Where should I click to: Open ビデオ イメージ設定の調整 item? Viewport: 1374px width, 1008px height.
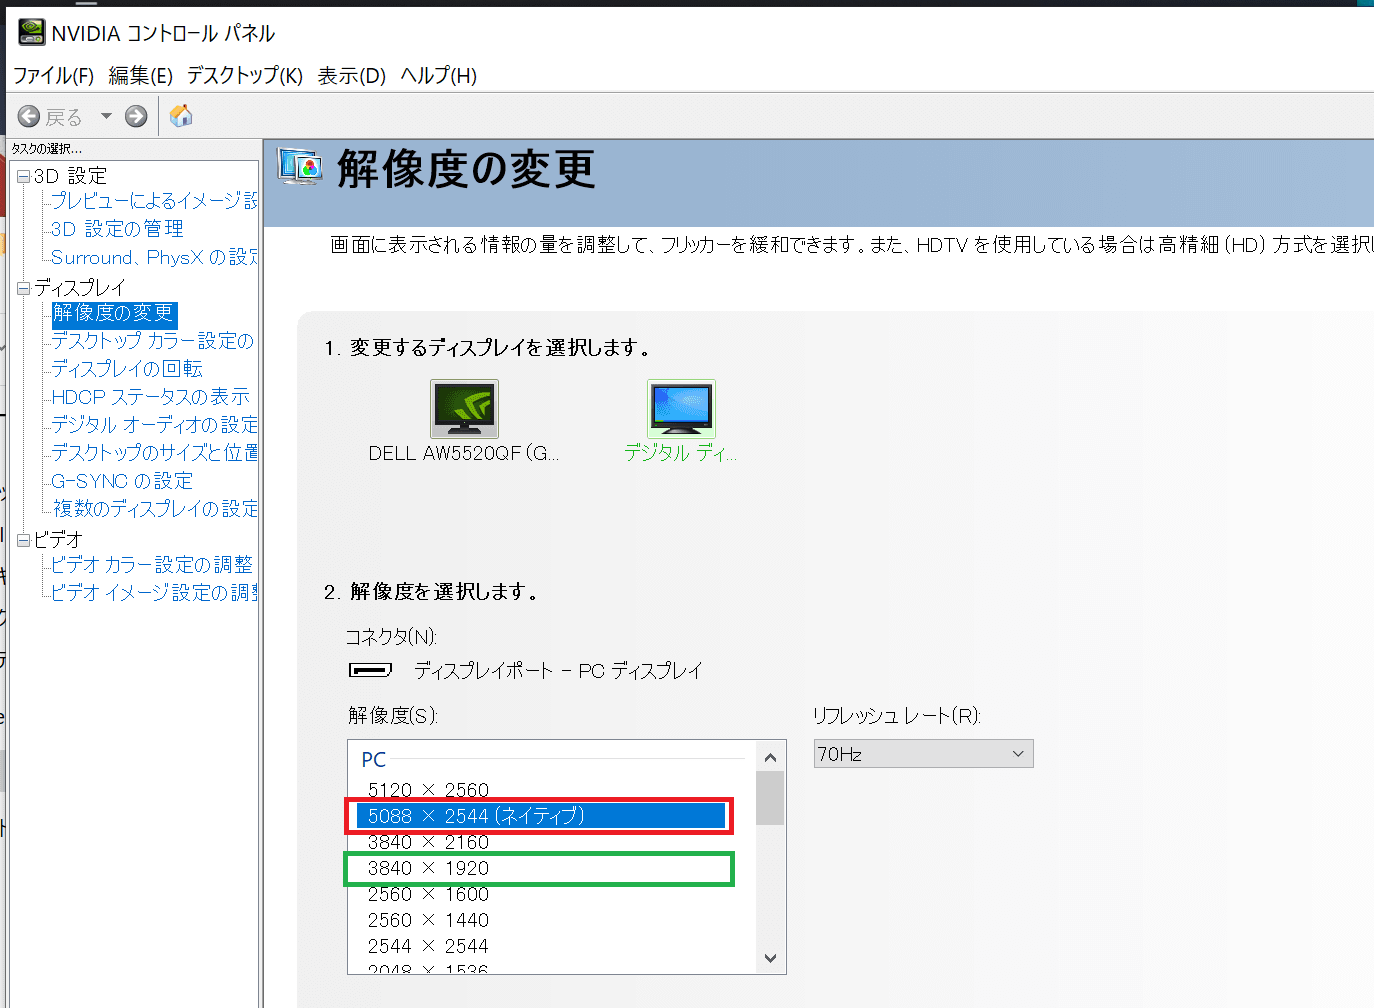[154, 593]
